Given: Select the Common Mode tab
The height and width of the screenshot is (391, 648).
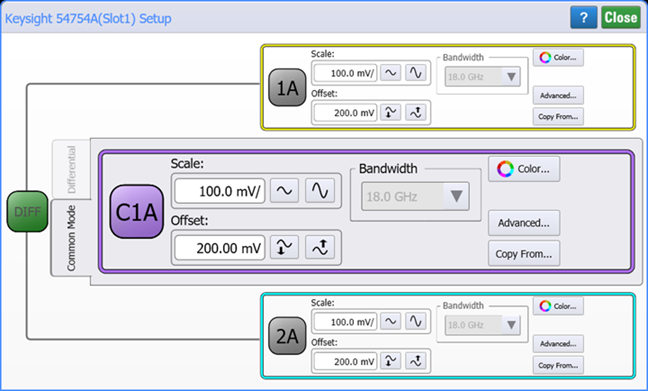Looking at the screenshot, I should (71, 238).
